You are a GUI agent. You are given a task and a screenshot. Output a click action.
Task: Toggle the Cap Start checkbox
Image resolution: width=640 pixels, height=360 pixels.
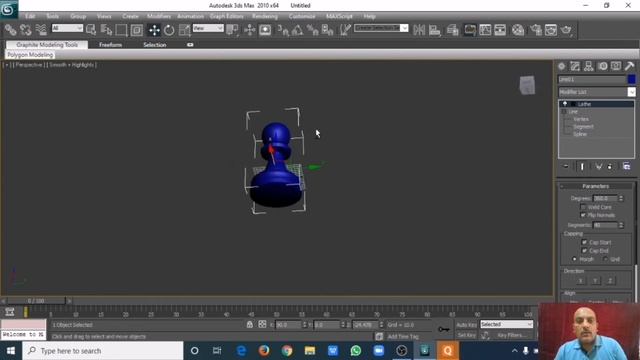[584, 242]
